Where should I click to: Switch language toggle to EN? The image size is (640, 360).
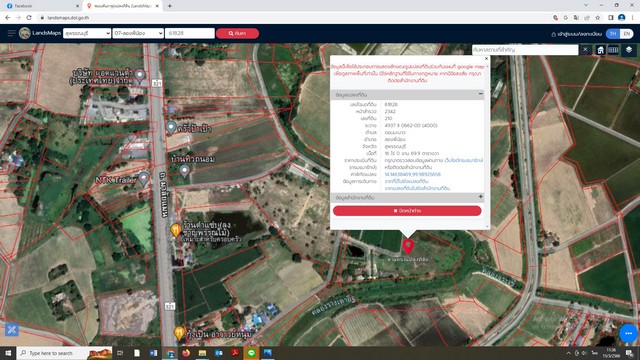(627, 34)
